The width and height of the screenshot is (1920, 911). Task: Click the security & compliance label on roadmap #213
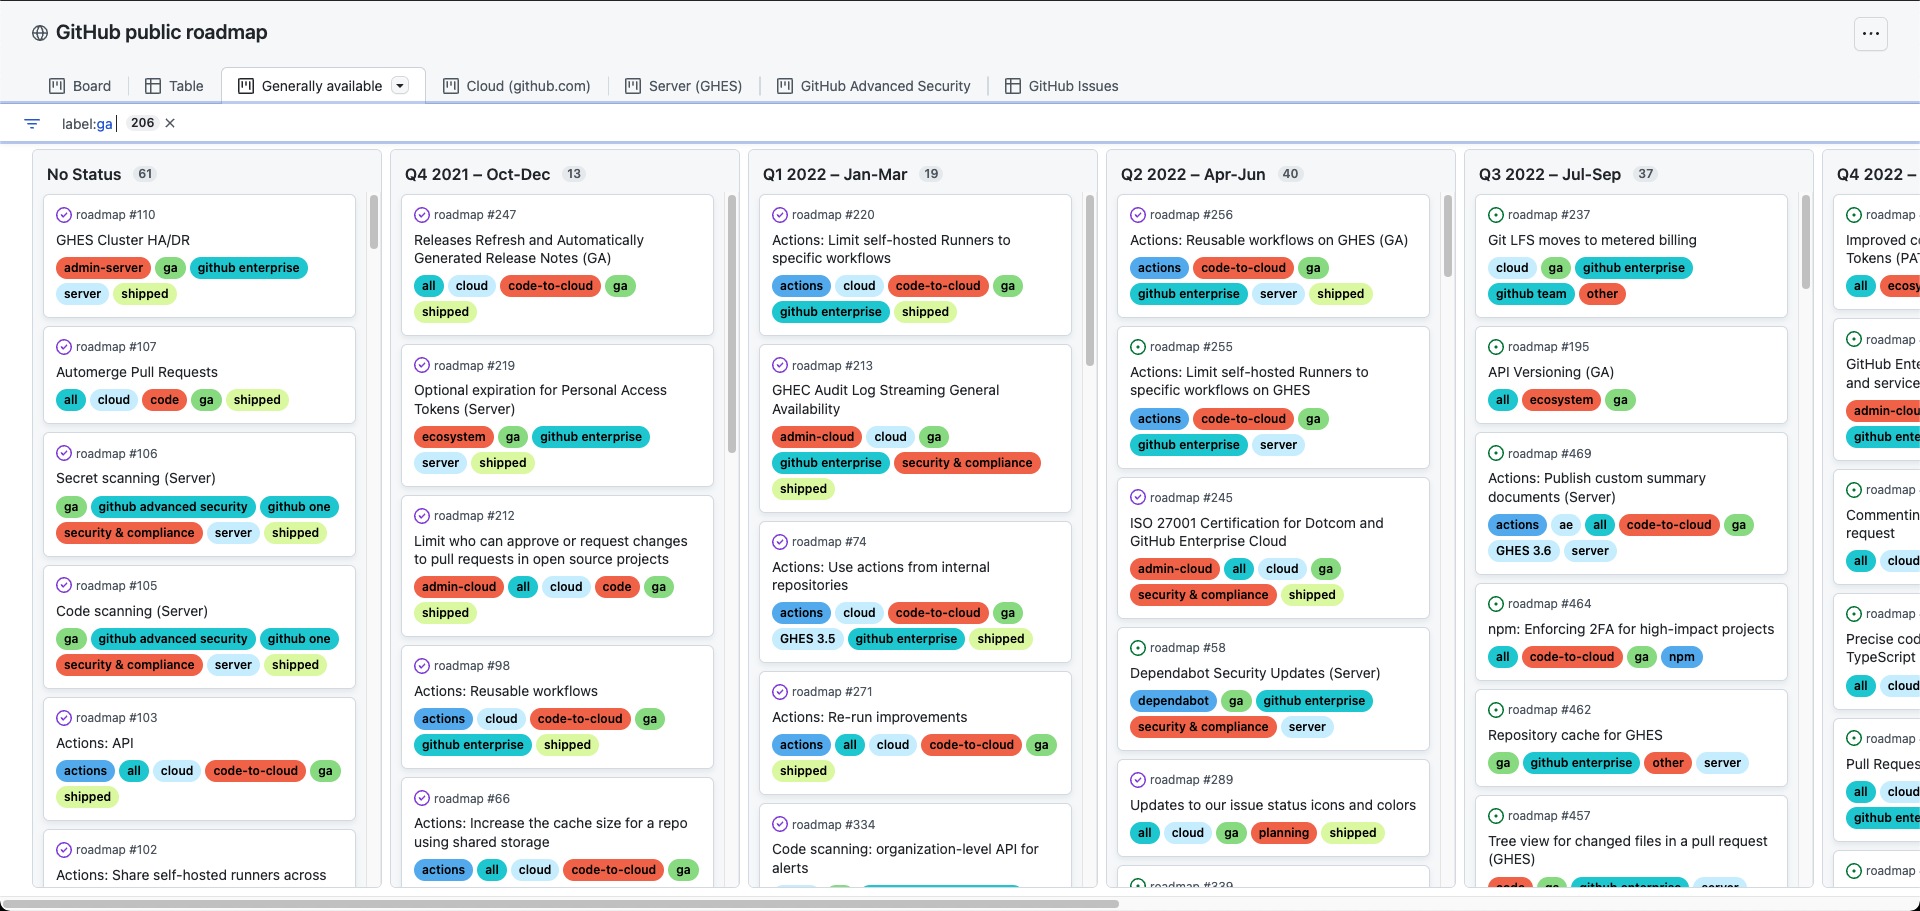click(x=967, y=462)
